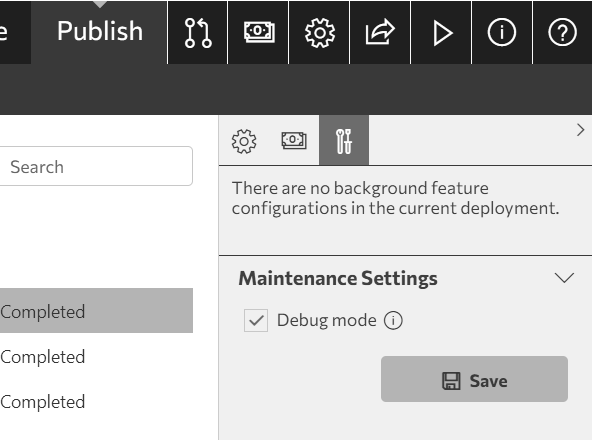Image resolution: width=592 pixels, height=440 pixels.
Task: Collapse the Maintenance Settings section chevron
Action: click(564, 278)
